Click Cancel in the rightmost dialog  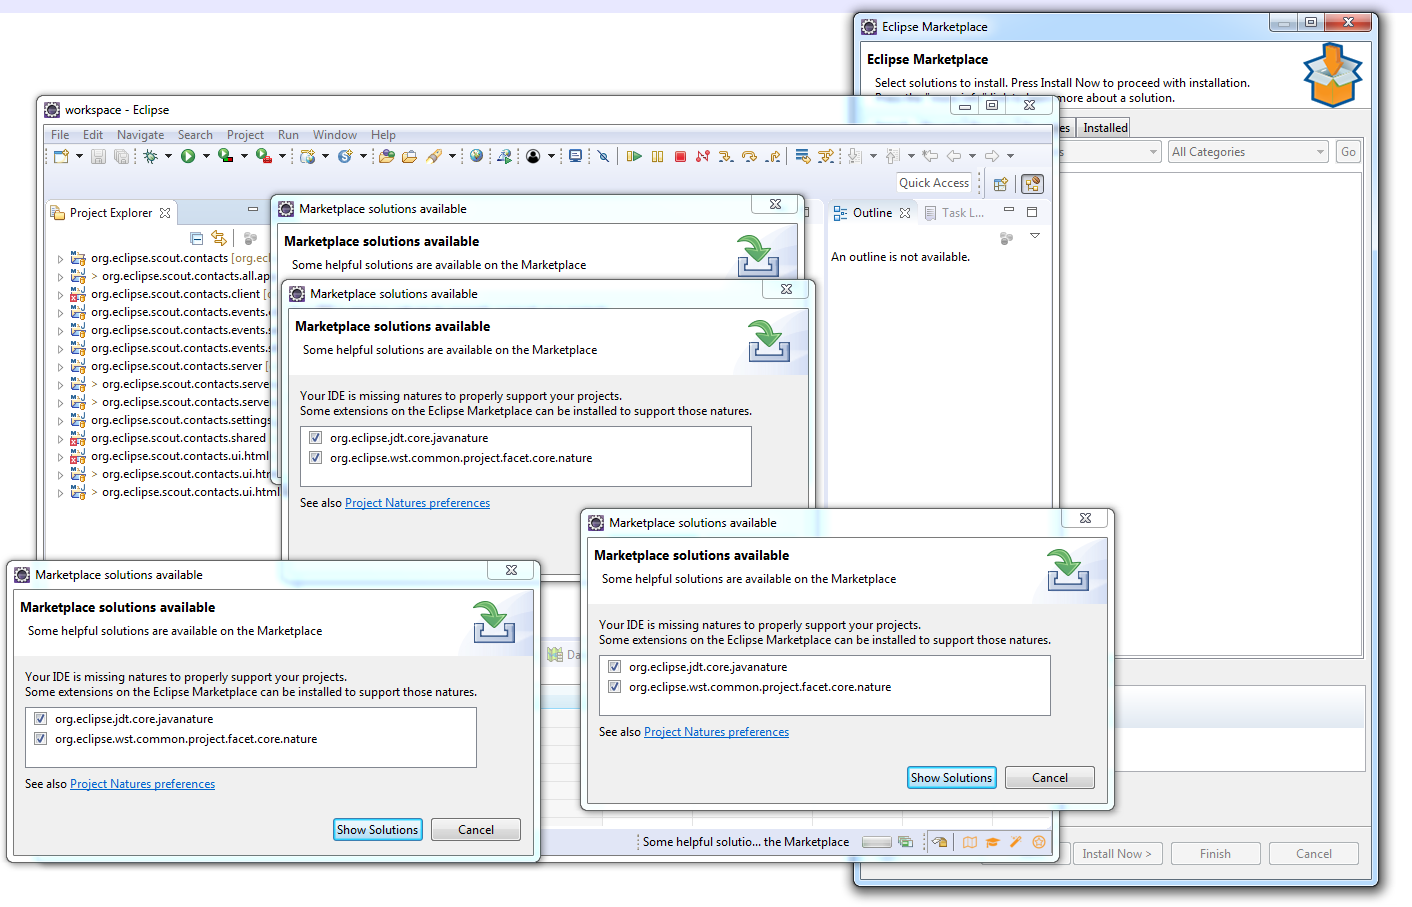(1050, 778)
